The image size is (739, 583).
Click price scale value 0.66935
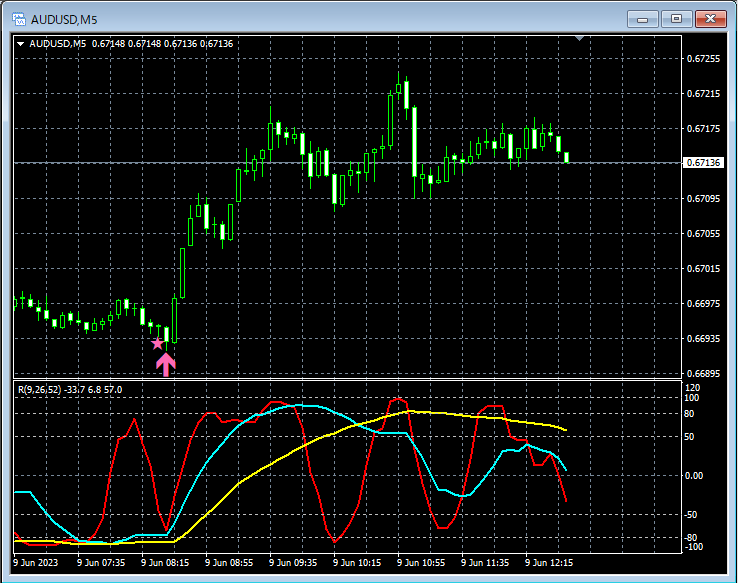pos(703,338)
